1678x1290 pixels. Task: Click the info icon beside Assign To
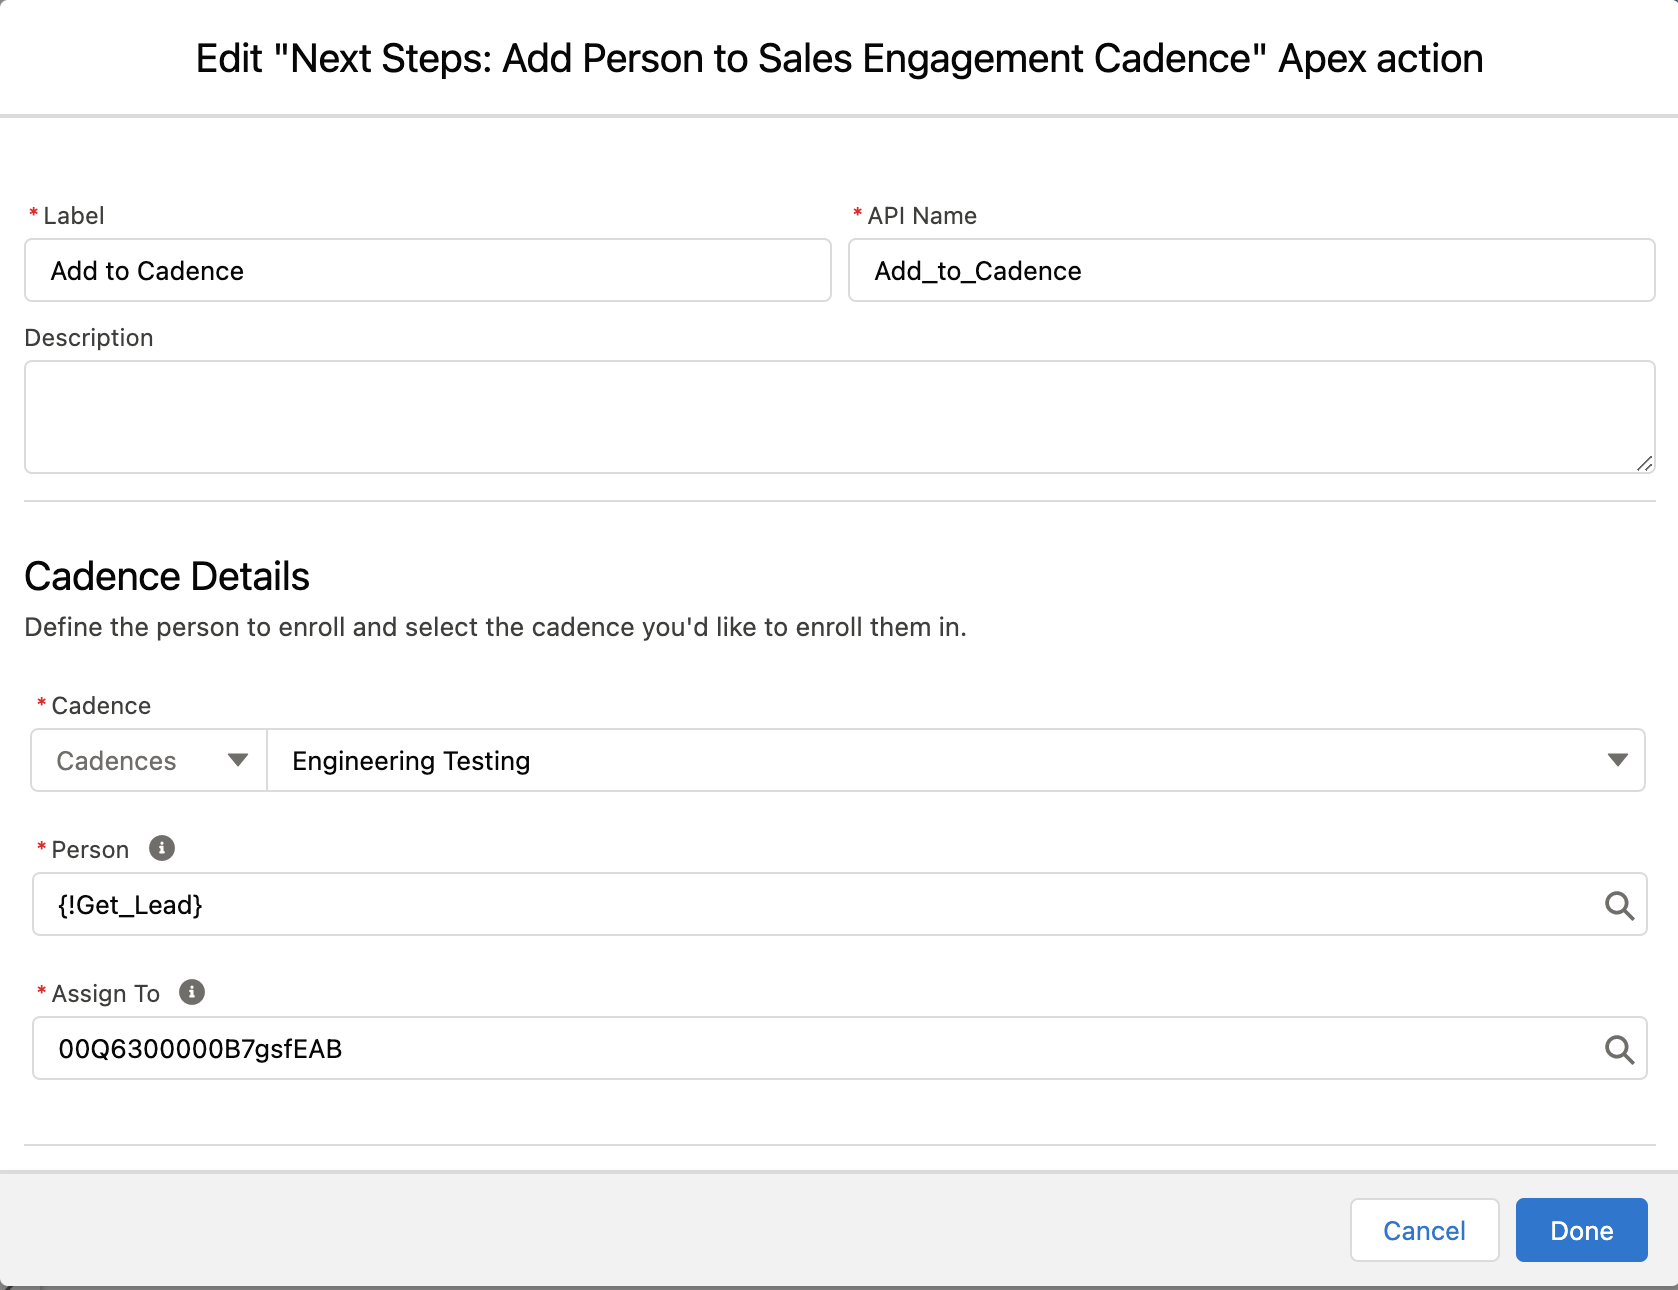click(192, 992)
